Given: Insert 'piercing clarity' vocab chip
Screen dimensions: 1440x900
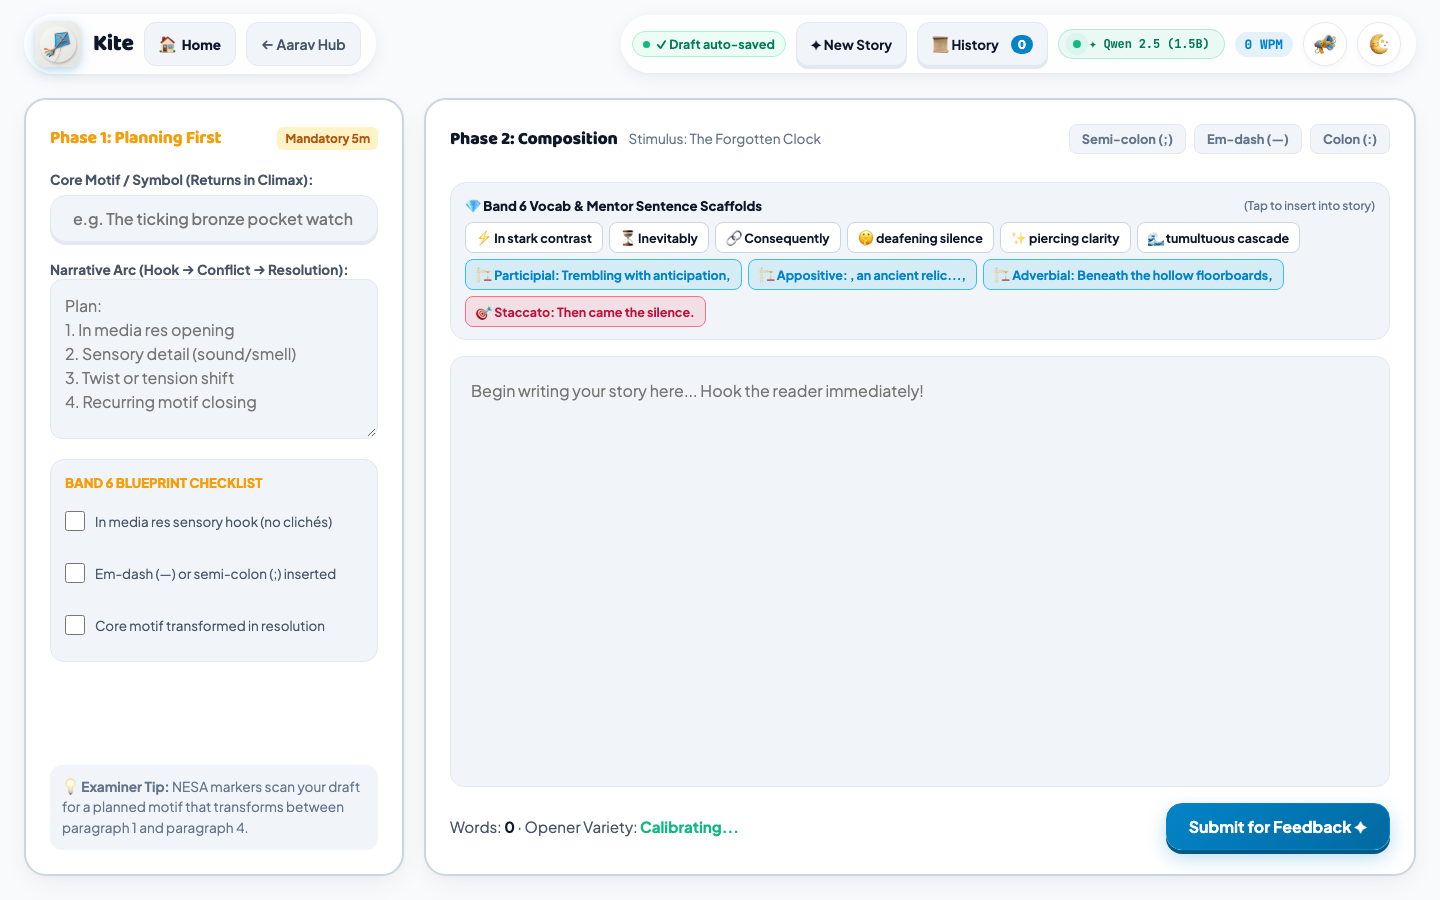Looking at the screenshot, I should tap(1065, 238).
